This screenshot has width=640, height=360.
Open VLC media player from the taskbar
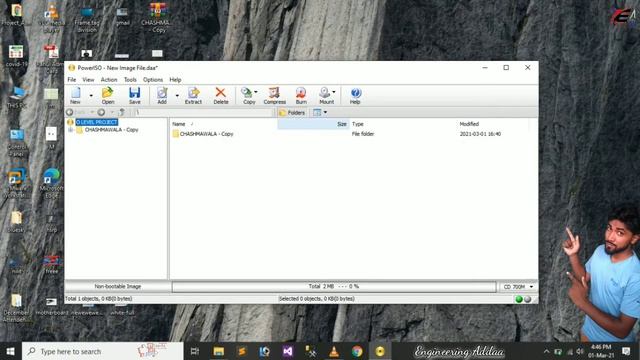(x=334, y=351)
